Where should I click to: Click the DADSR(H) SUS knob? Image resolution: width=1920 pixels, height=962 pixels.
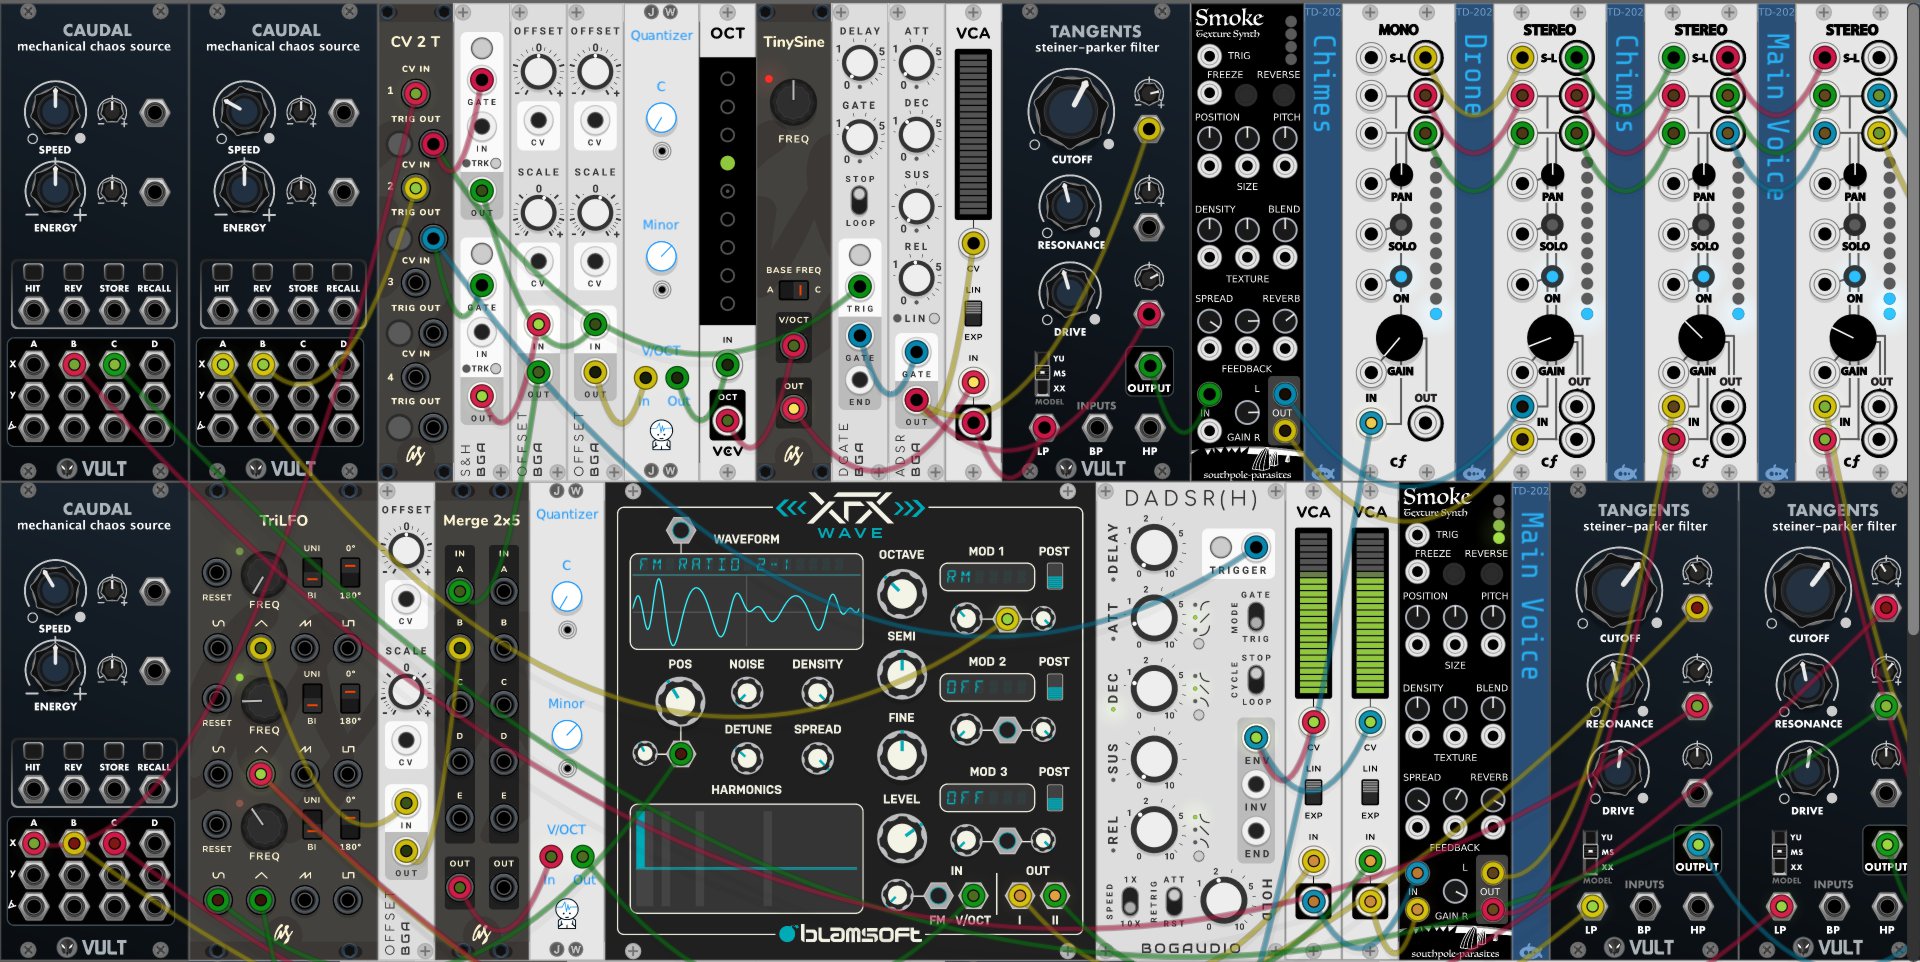1153,760
